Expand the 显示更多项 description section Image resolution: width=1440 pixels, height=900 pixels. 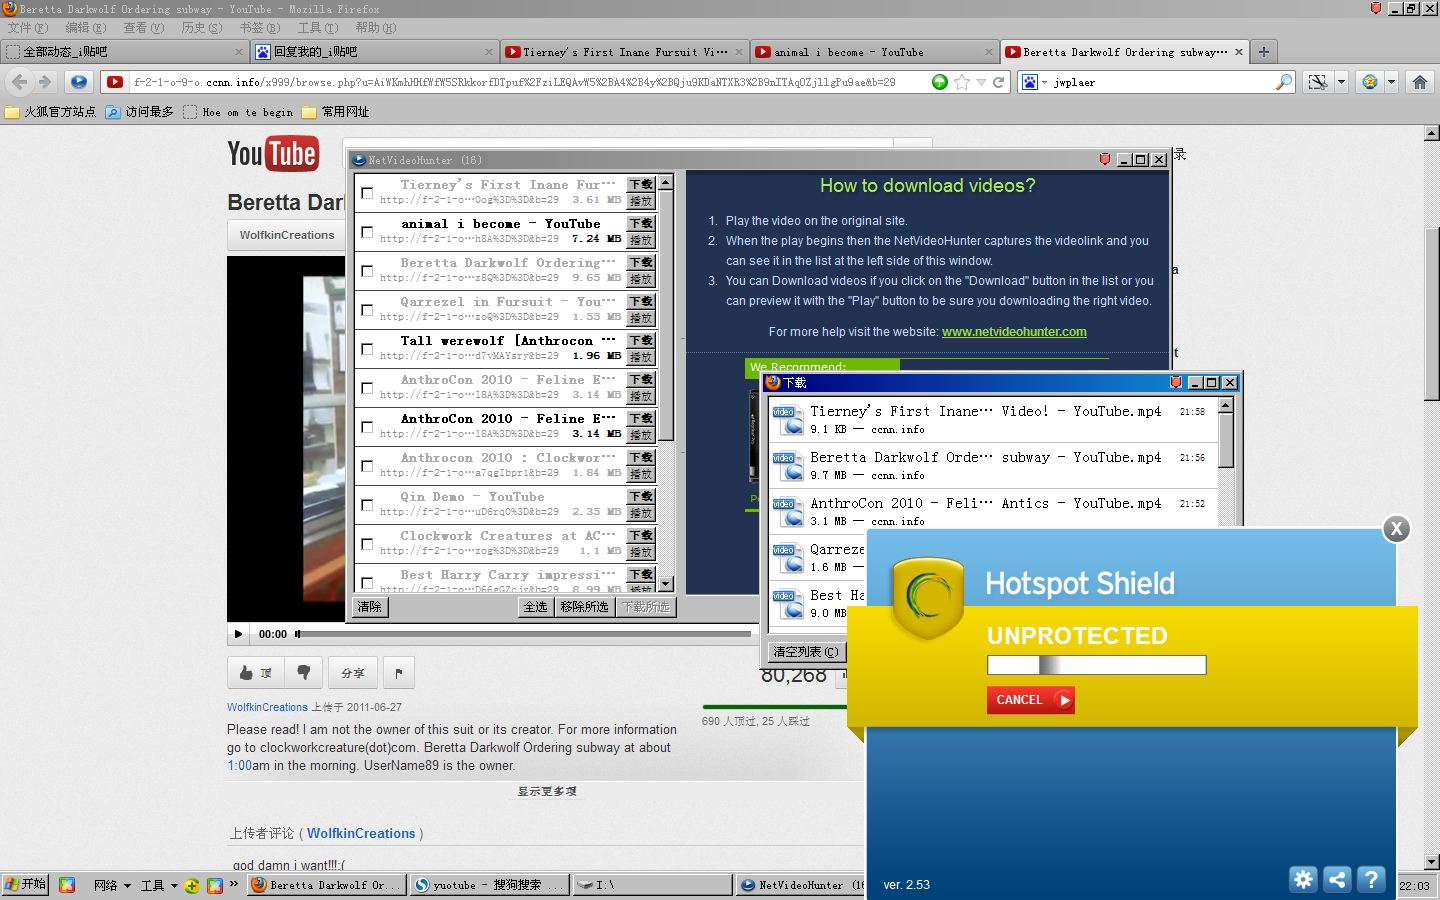click(x=546, y=791)
